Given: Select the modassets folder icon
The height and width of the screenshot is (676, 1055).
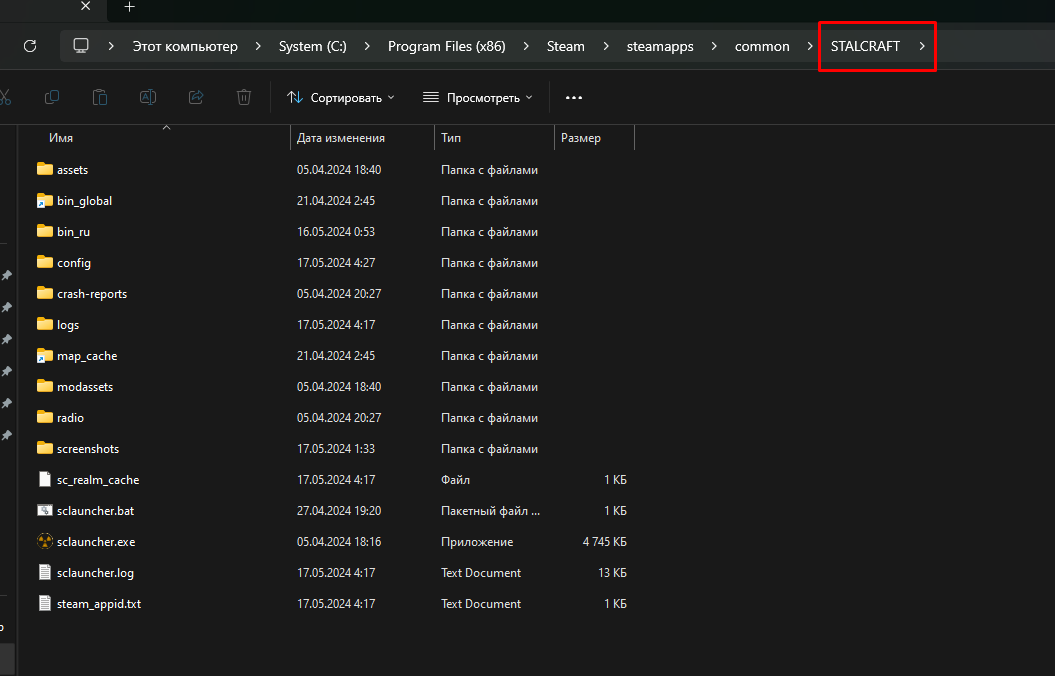Looking at the screenshot, I should (44, 385).
